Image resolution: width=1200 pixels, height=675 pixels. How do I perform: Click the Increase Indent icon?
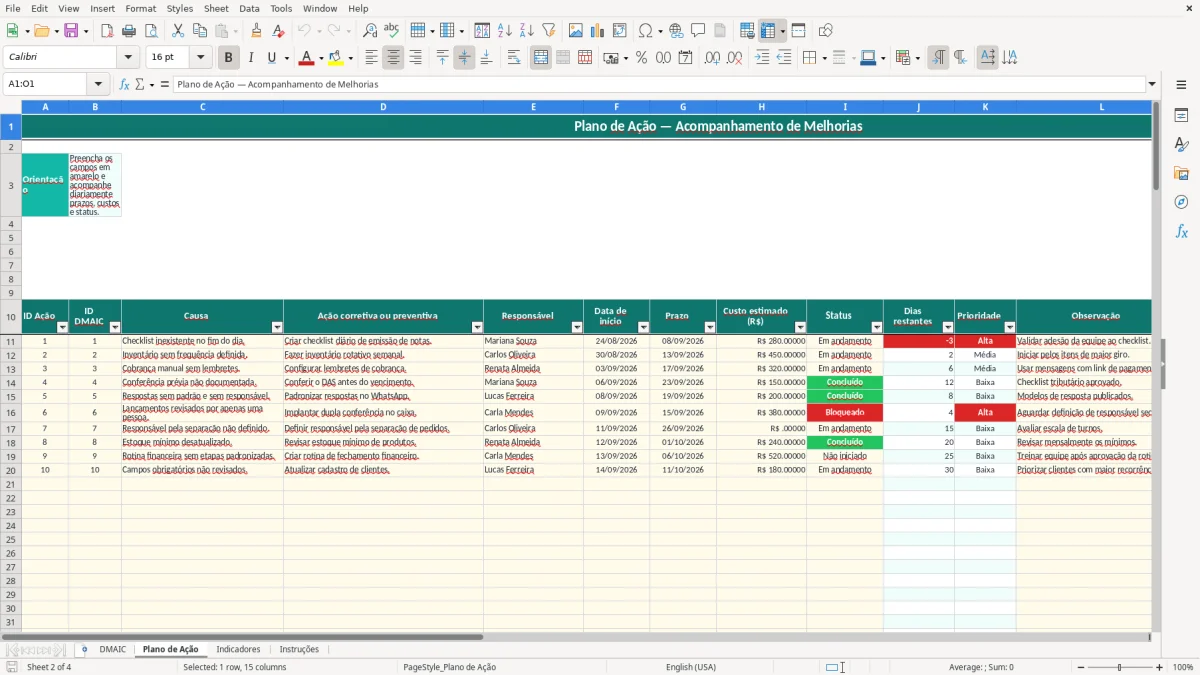[x=762, y=58]
